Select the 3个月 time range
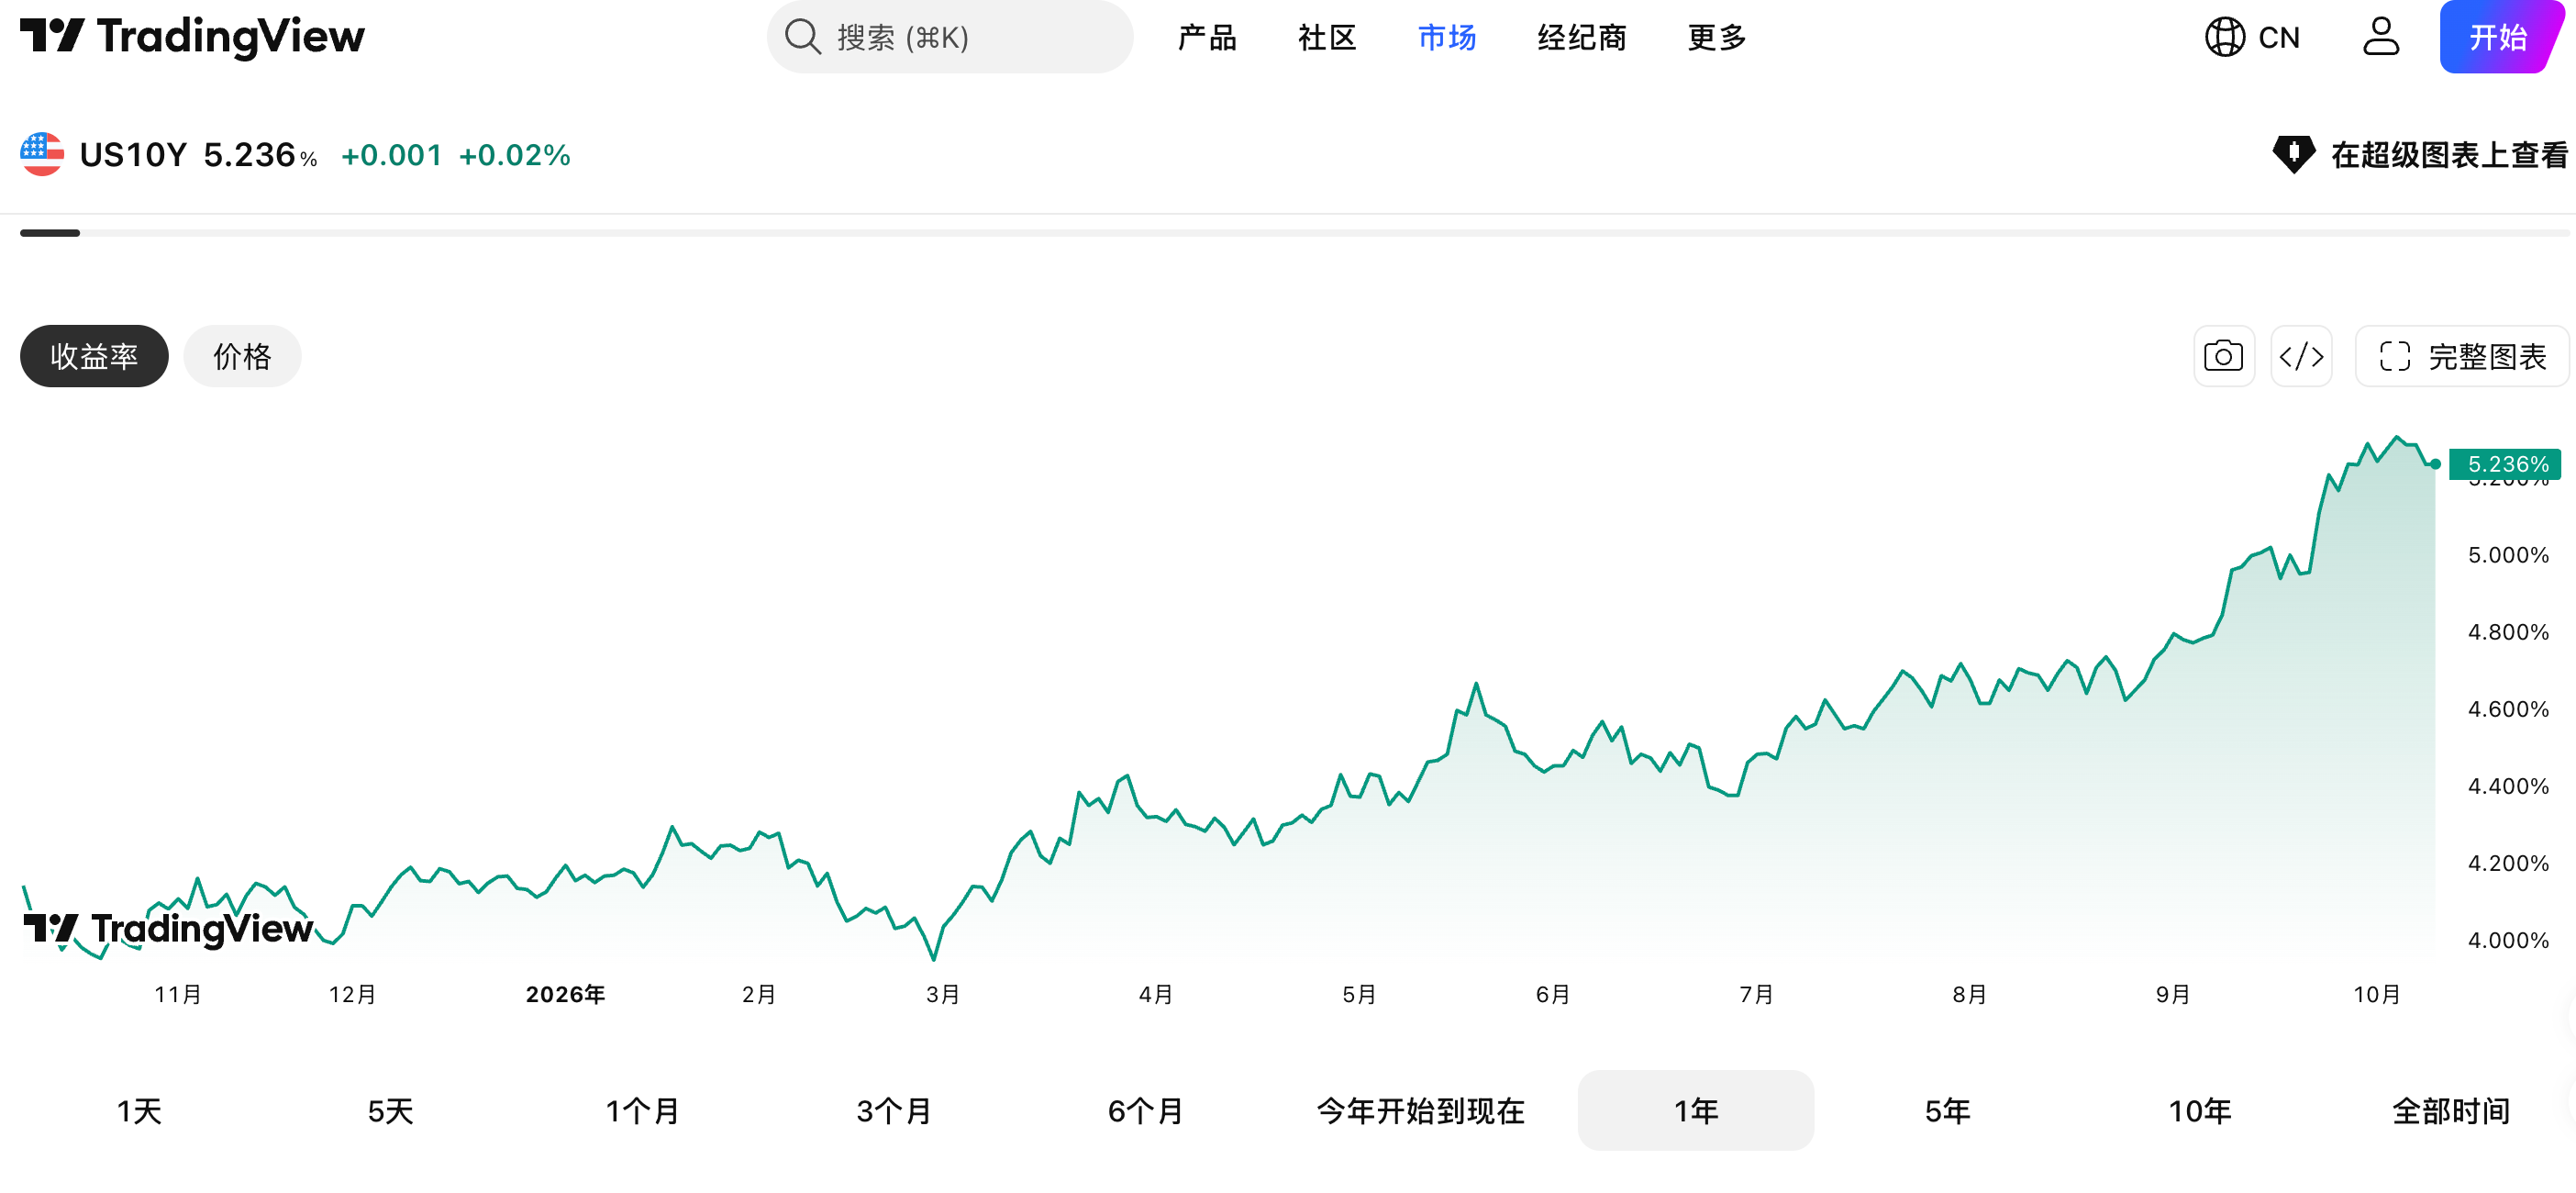This screenshot has width=2576, height=1193. coord(894,1110)
